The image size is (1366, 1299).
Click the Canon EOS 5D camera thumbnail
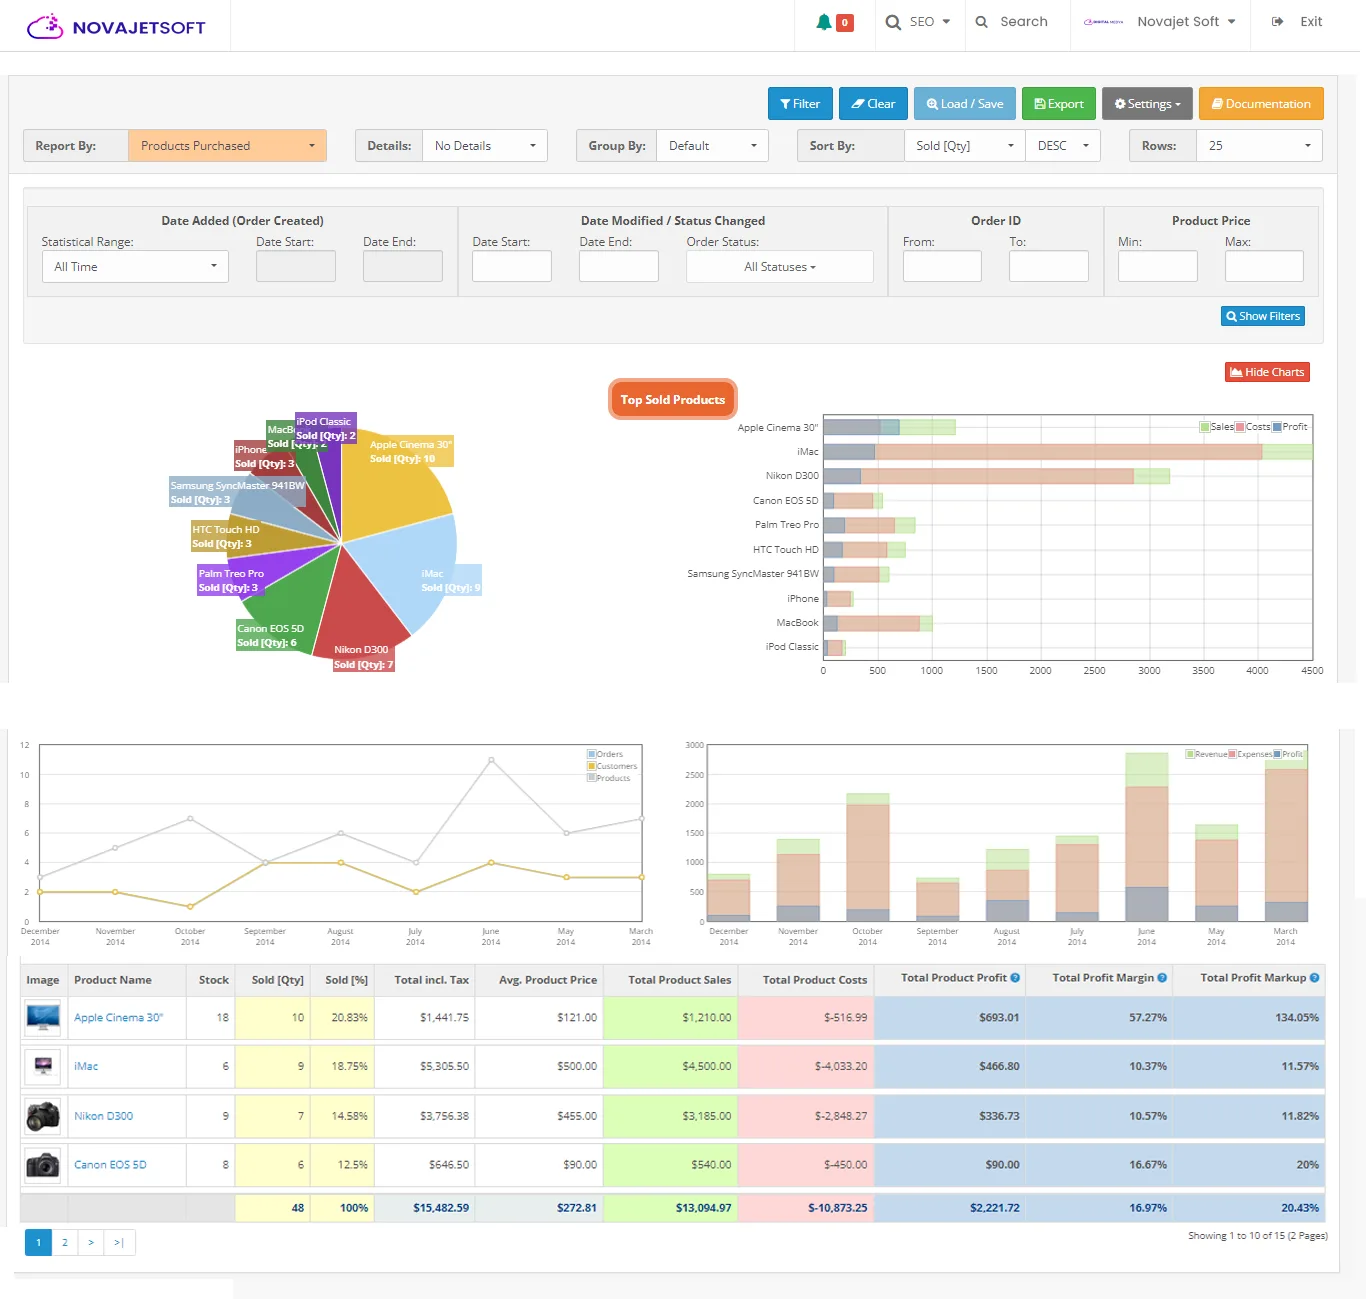coord(43,1165)
